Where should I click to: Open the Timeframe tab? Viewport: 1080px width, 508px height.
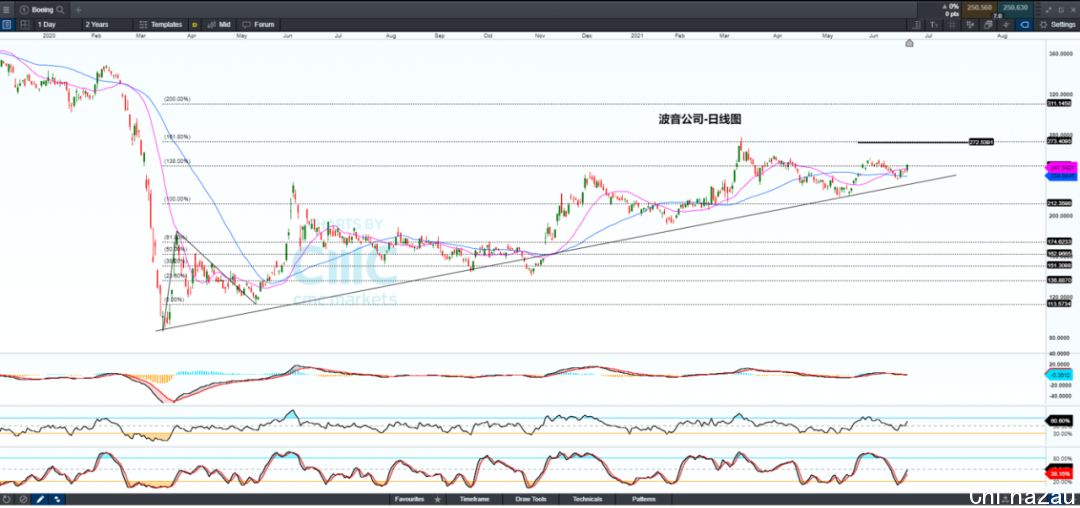475,499
